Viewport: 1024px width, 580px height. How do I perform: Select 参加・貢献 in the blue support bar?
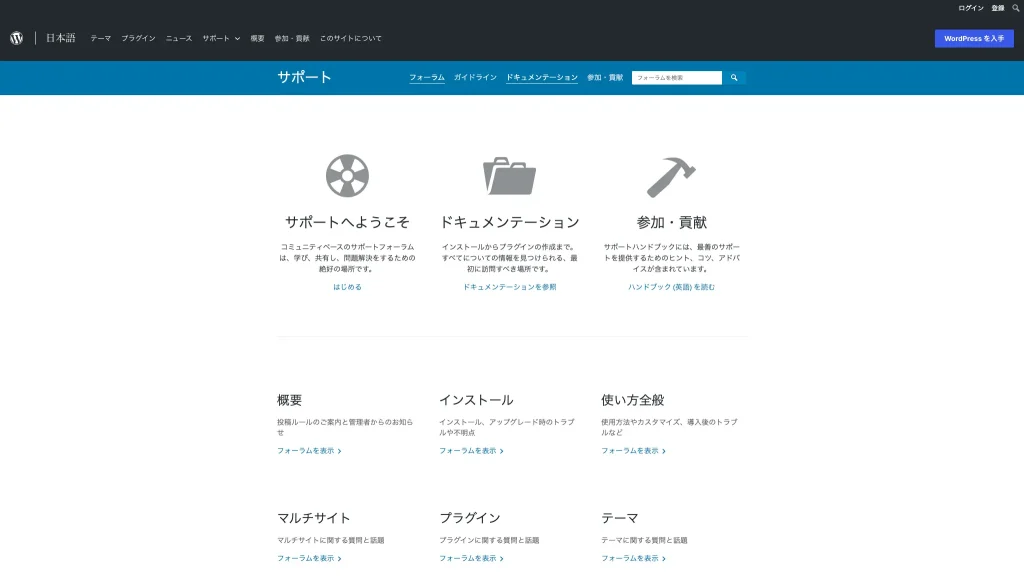coord(605,77)
